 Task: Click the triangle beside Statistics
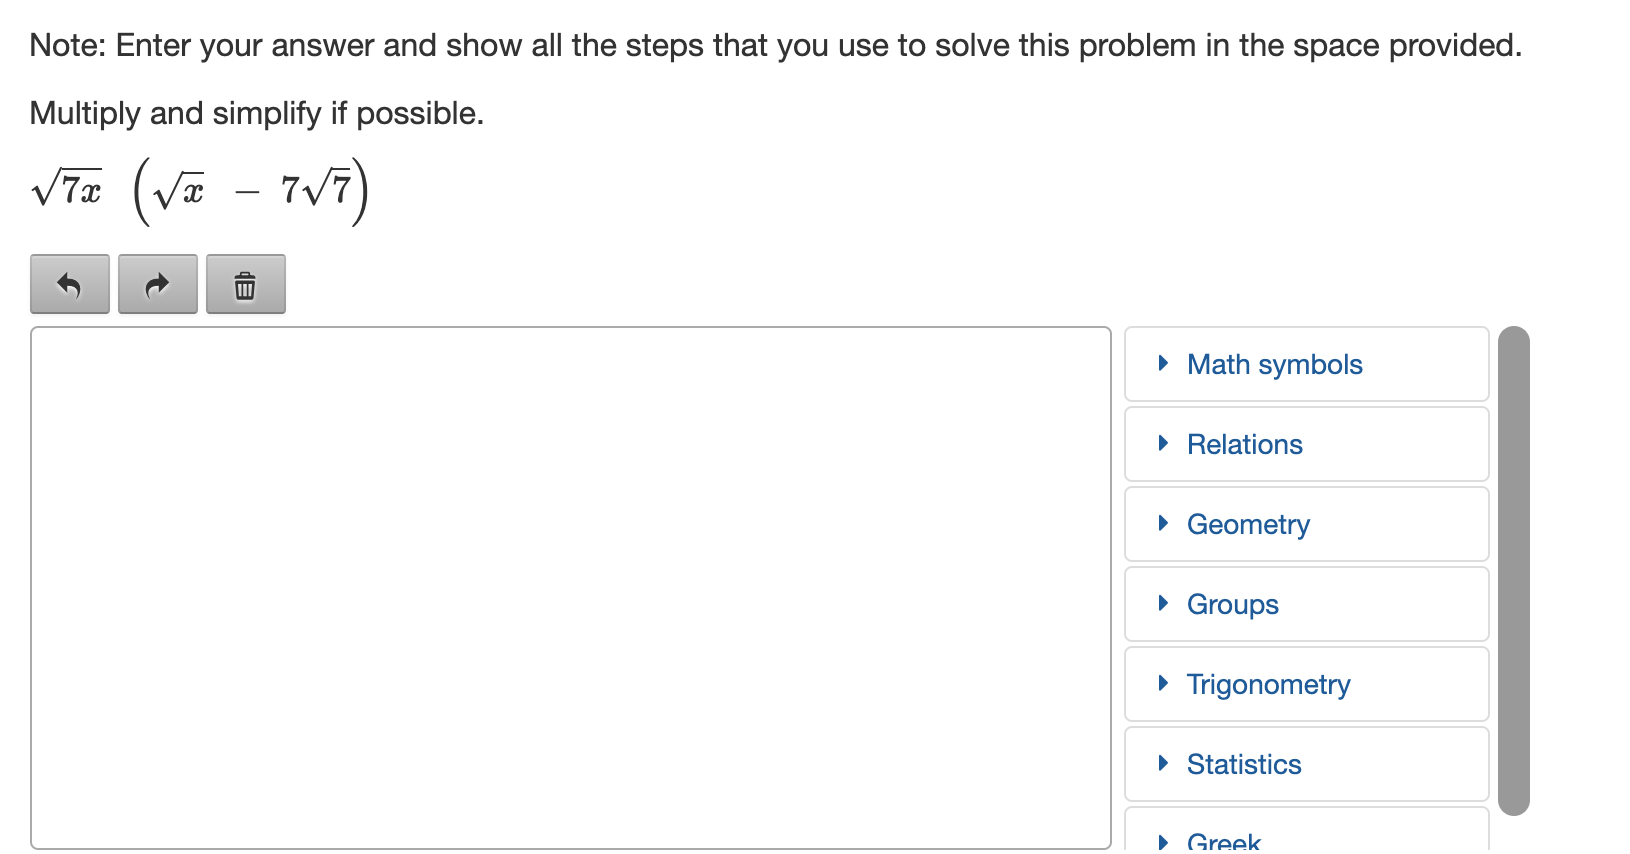coord(1163,763)
